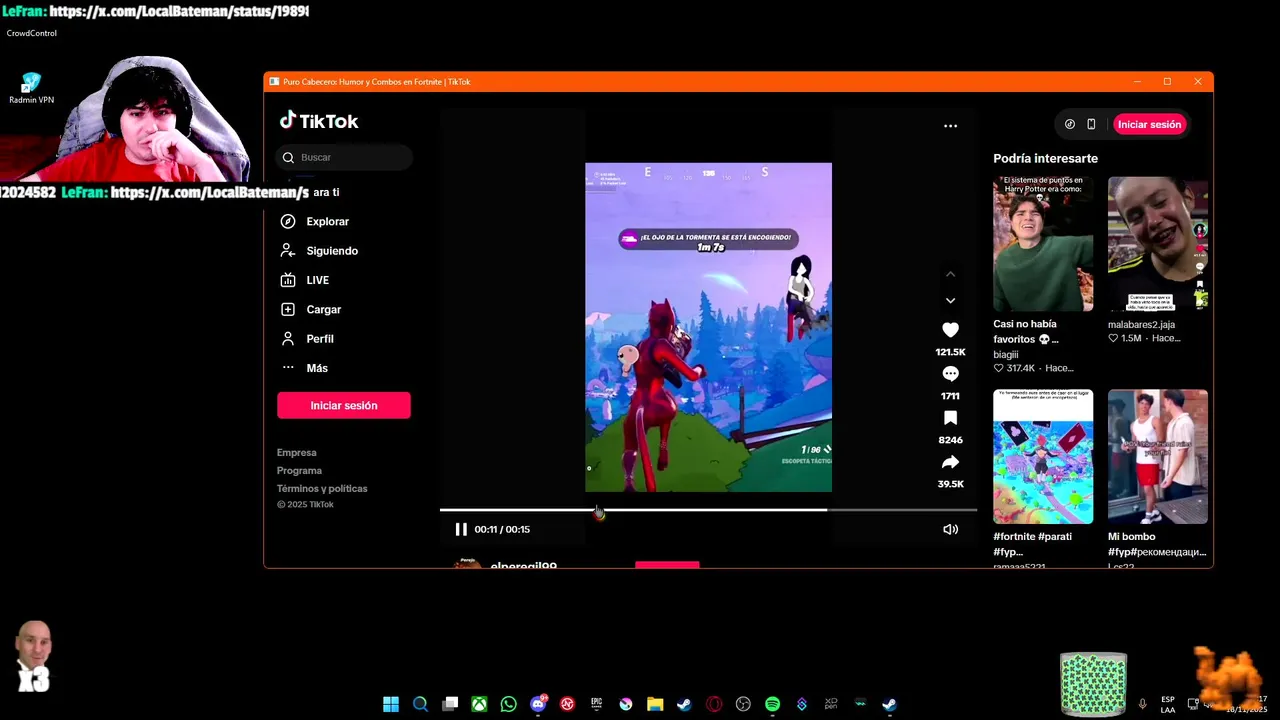Open File Explorer from taskbar
Screen dimensions: 1280x720
(655, 704)
